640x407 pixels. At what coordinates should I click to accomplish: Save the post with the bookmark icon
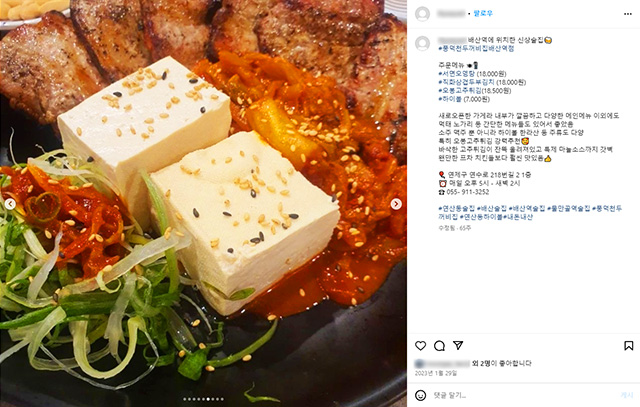(629, 346)
